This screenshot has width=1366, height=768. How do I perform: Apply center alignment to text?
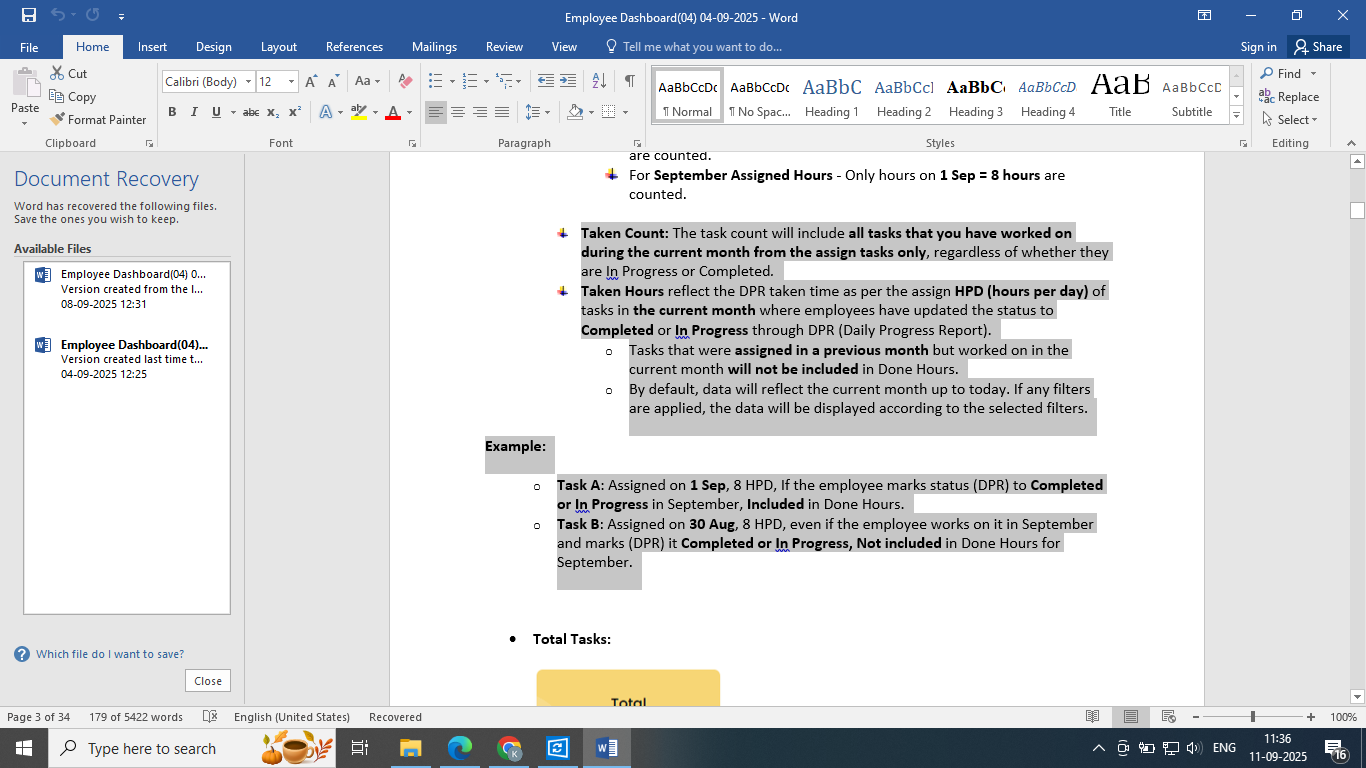pos(458,112)
